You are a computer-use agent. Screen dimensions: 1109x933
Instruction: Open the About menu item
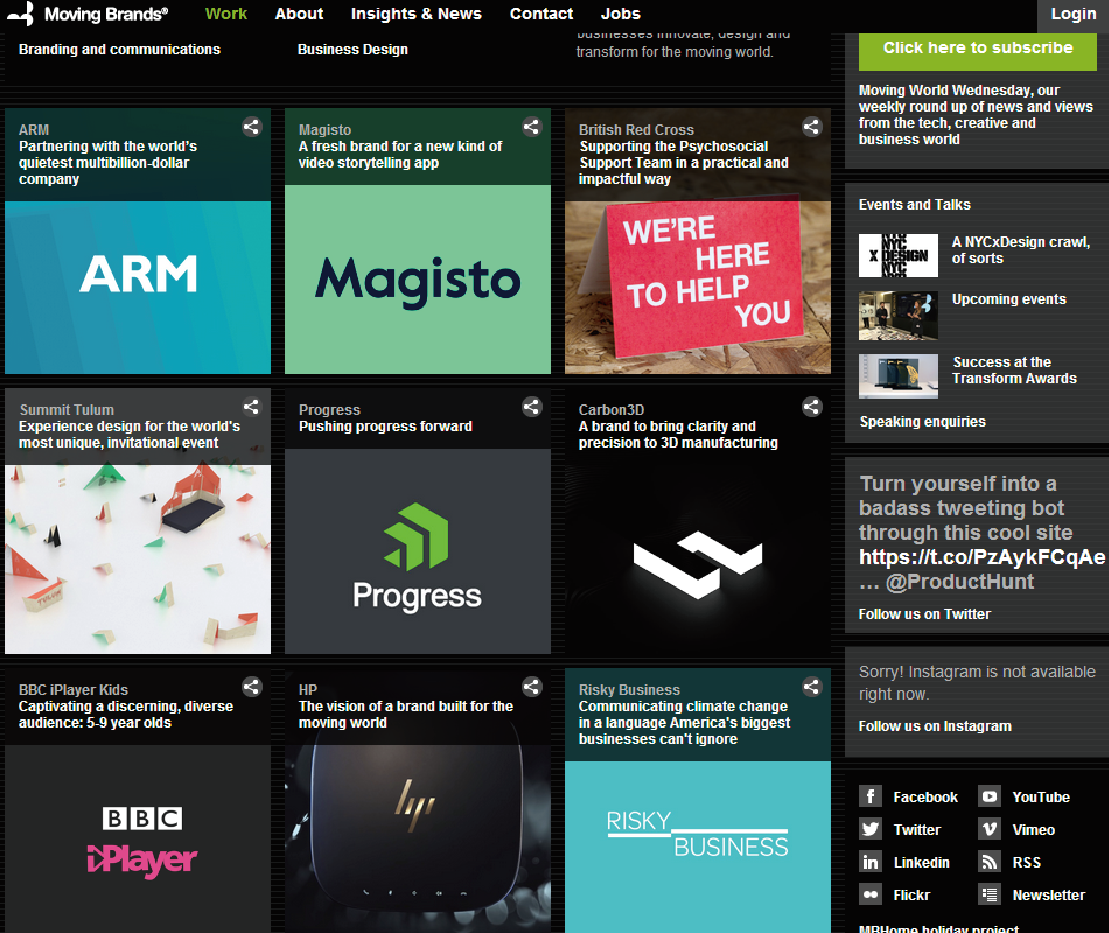(299, 13)
